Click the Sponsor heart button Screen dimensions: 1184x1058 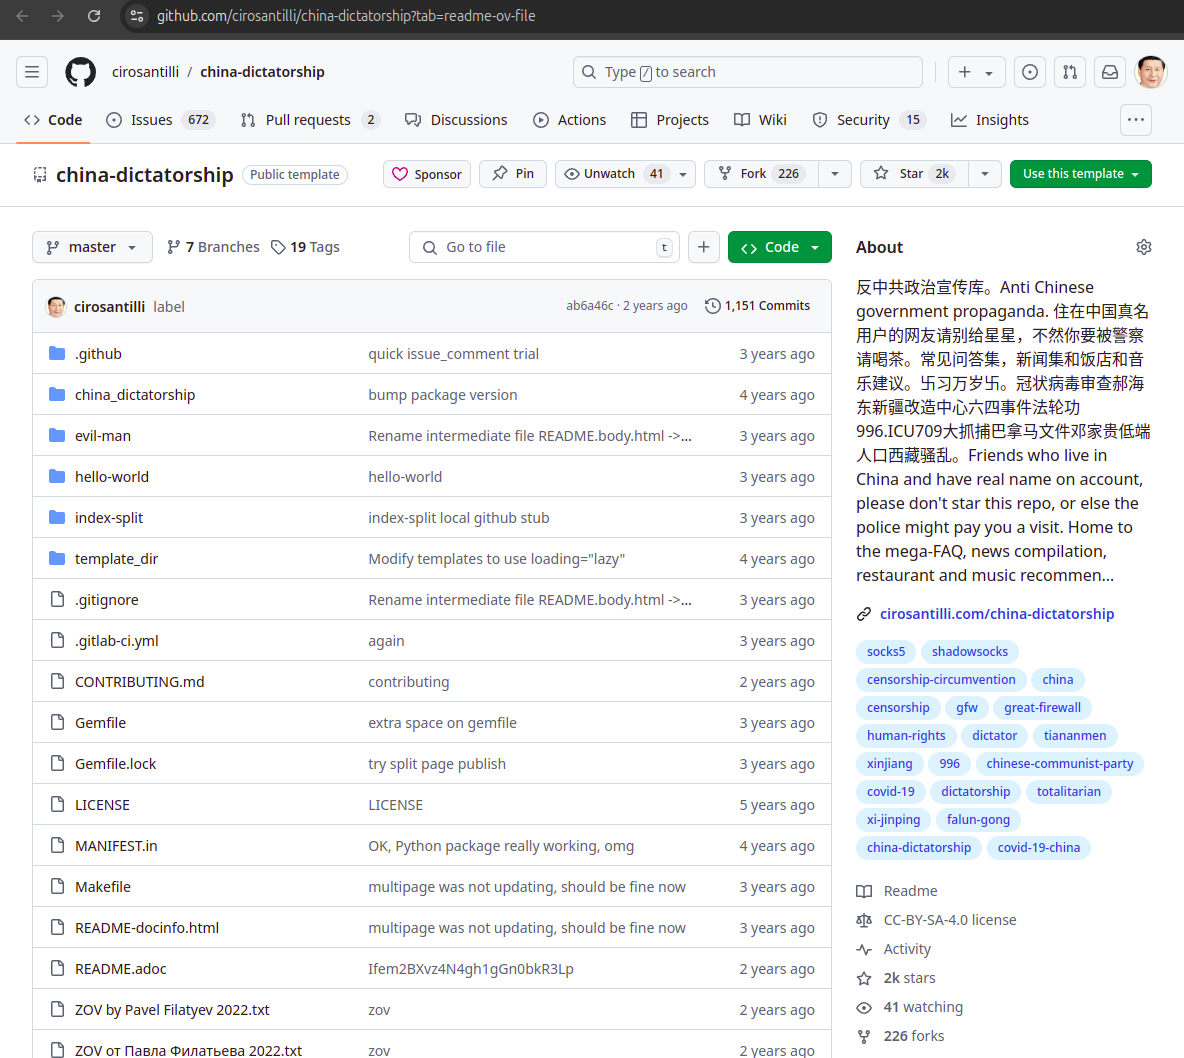427,174
